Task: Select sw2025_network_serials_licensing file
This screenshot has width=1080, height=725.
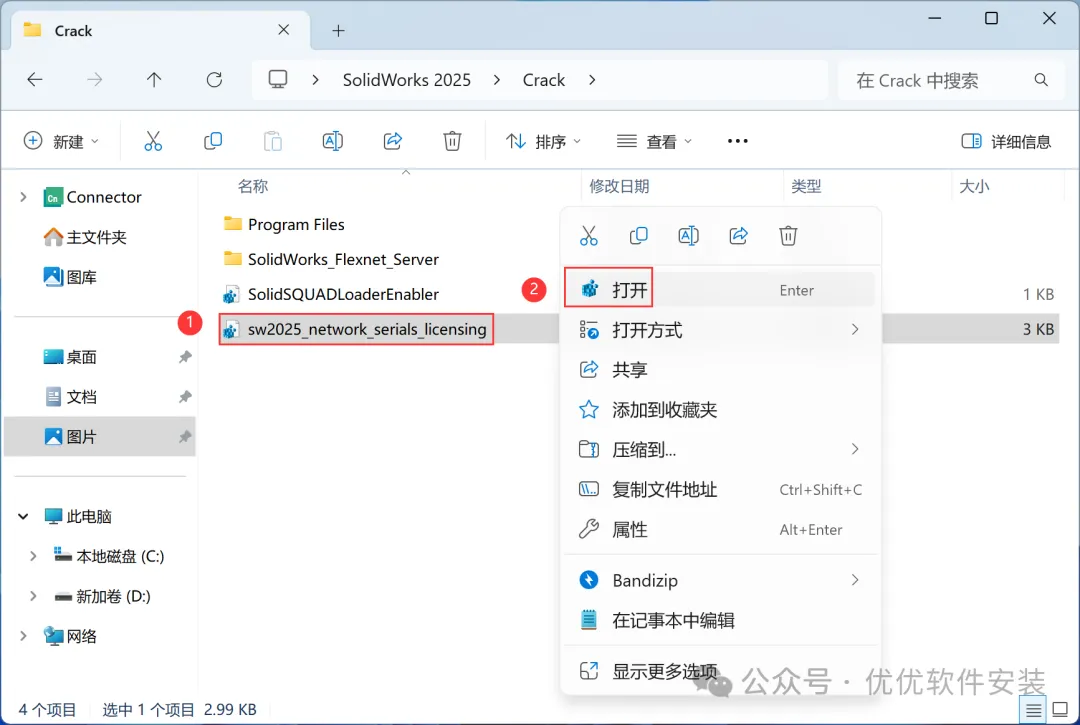Action: 367,329
